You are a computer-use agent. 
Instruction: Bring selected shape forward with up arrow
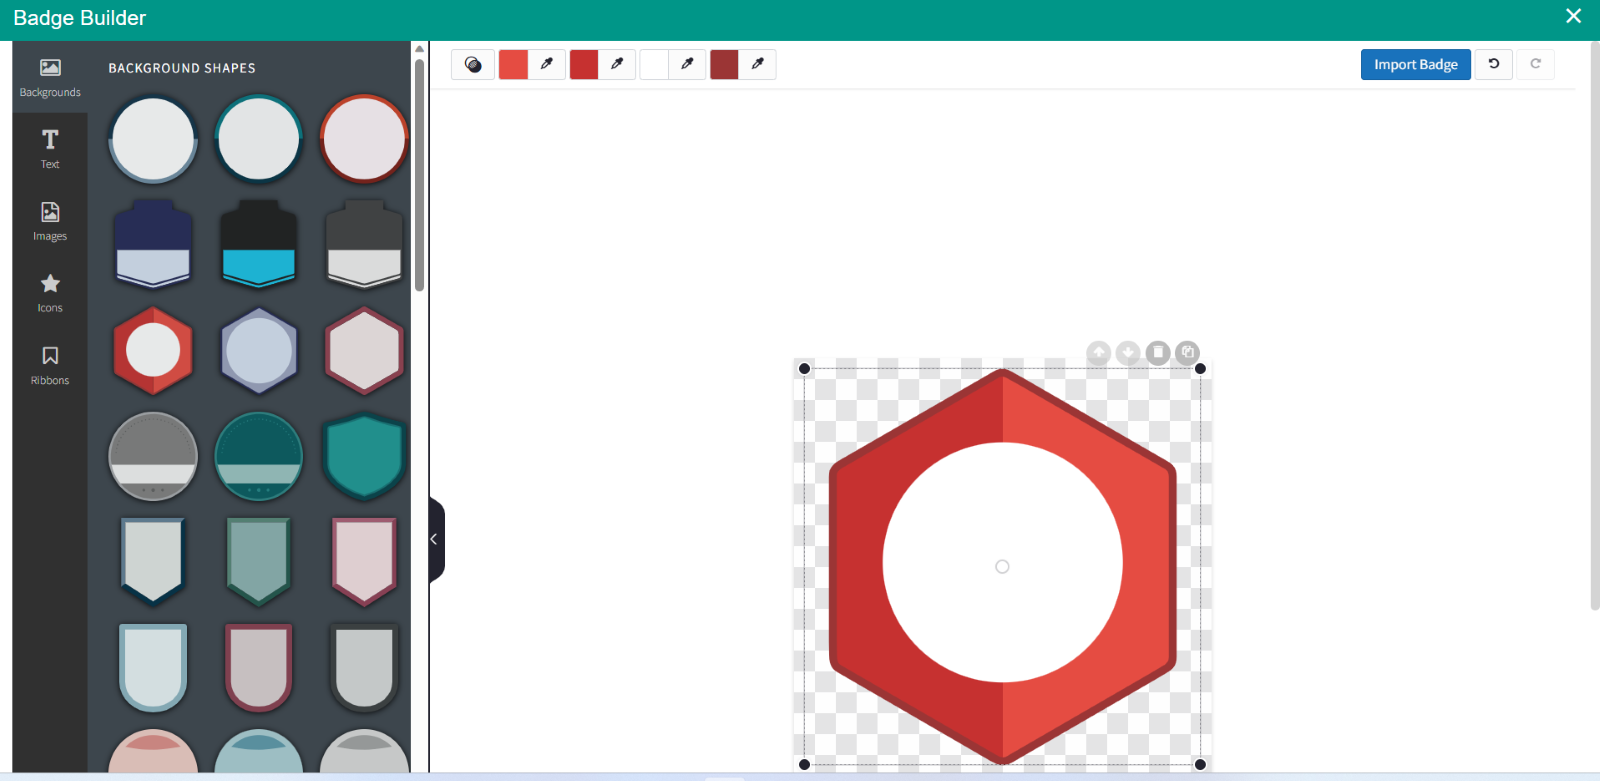click(x=1099, y=352)
